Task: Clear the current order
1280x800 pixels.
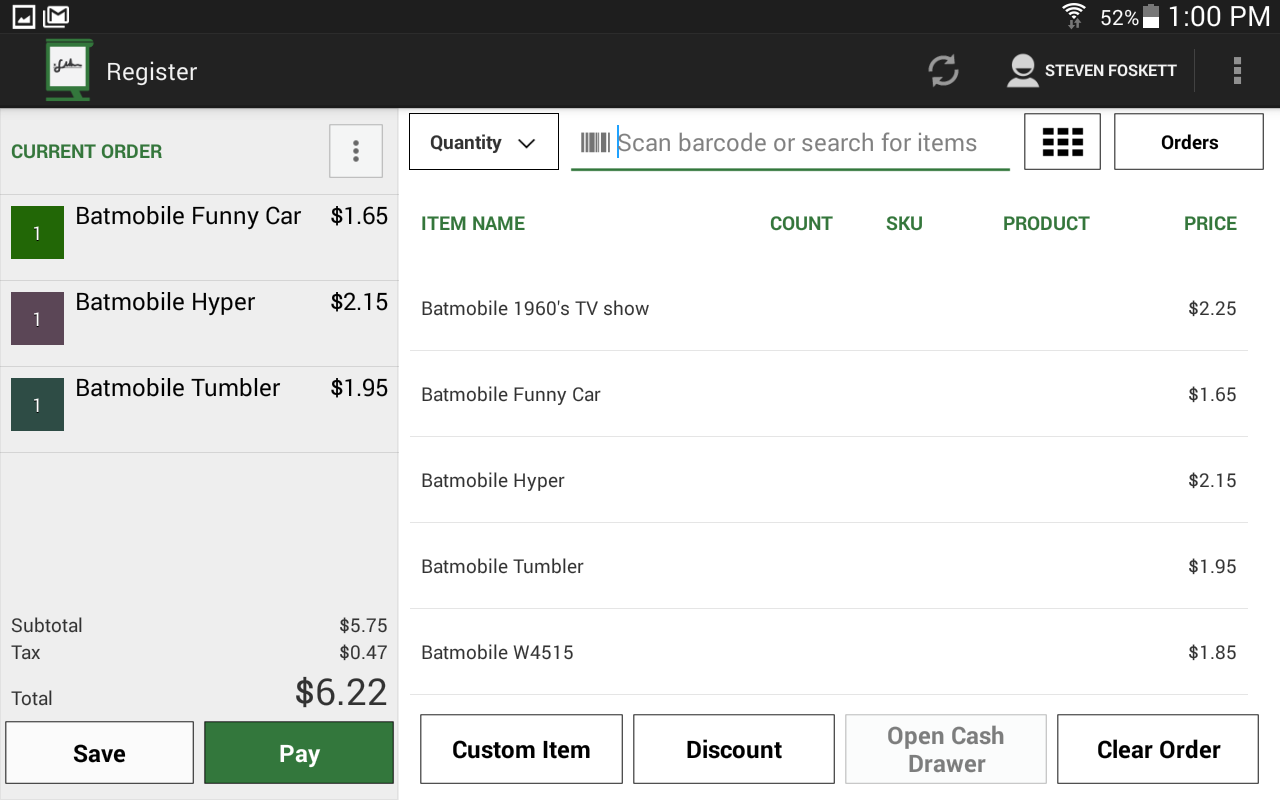Action: pyautogui.click(x=1158, y=749)
